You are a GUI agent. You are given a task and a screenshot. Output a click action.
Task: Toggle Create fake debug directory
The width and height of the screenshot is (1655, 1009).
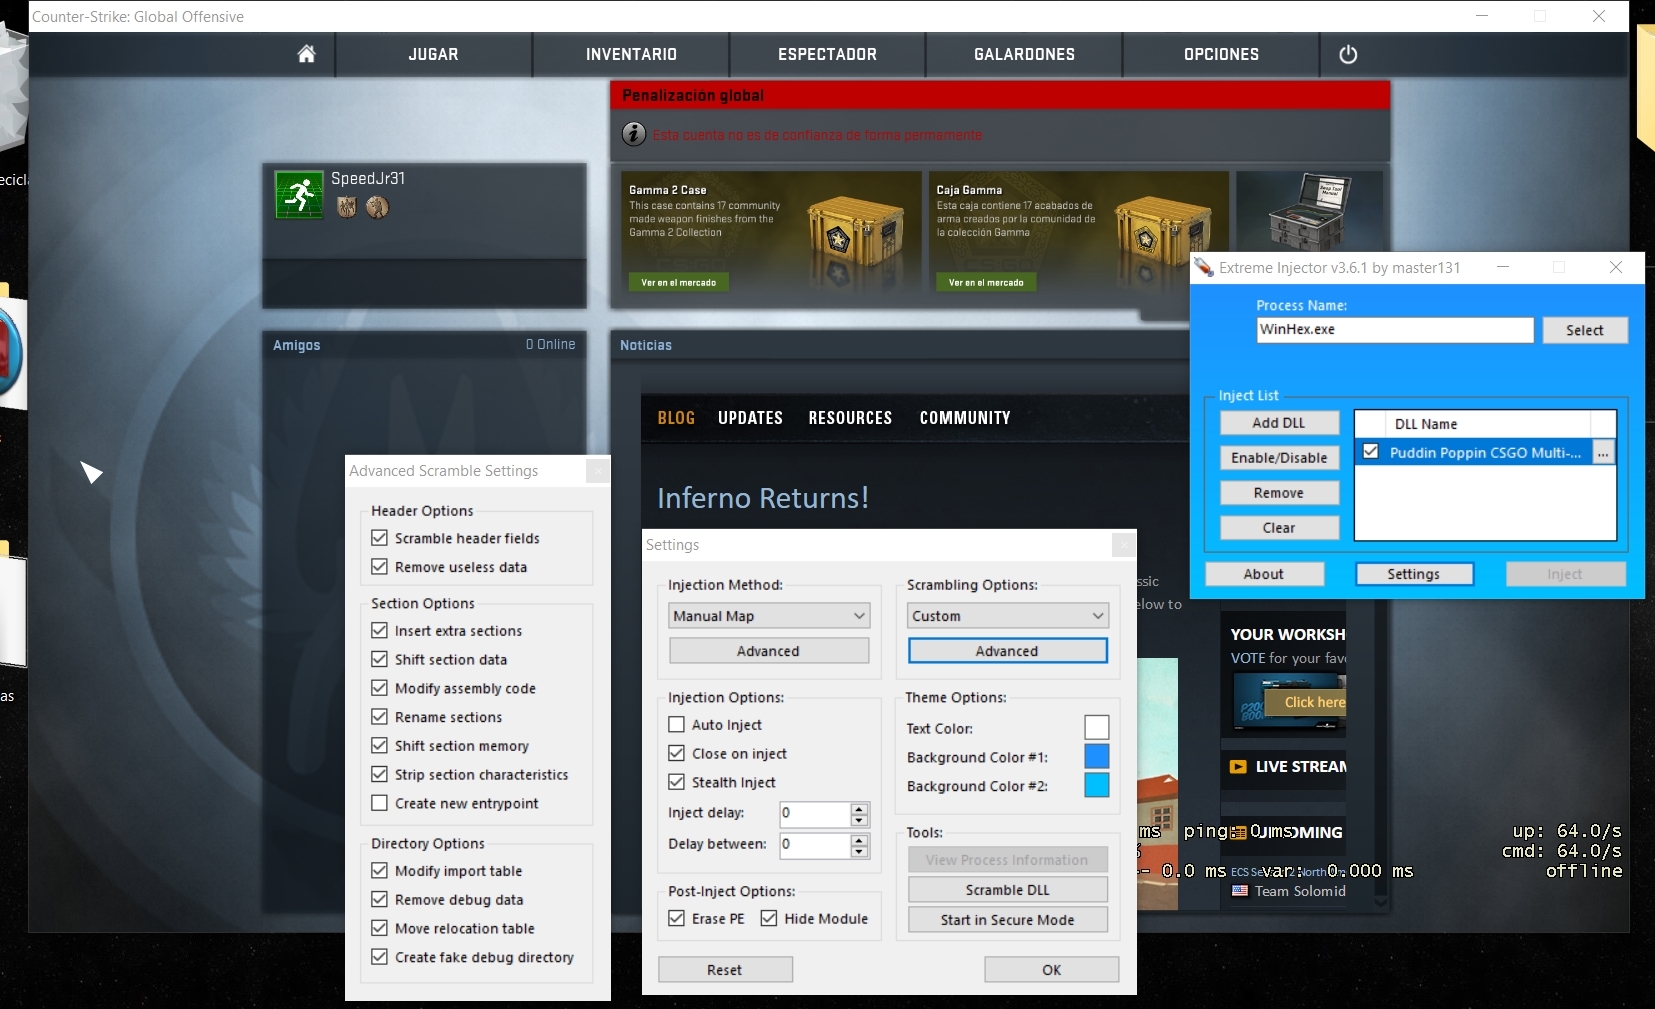coord(379,957)
